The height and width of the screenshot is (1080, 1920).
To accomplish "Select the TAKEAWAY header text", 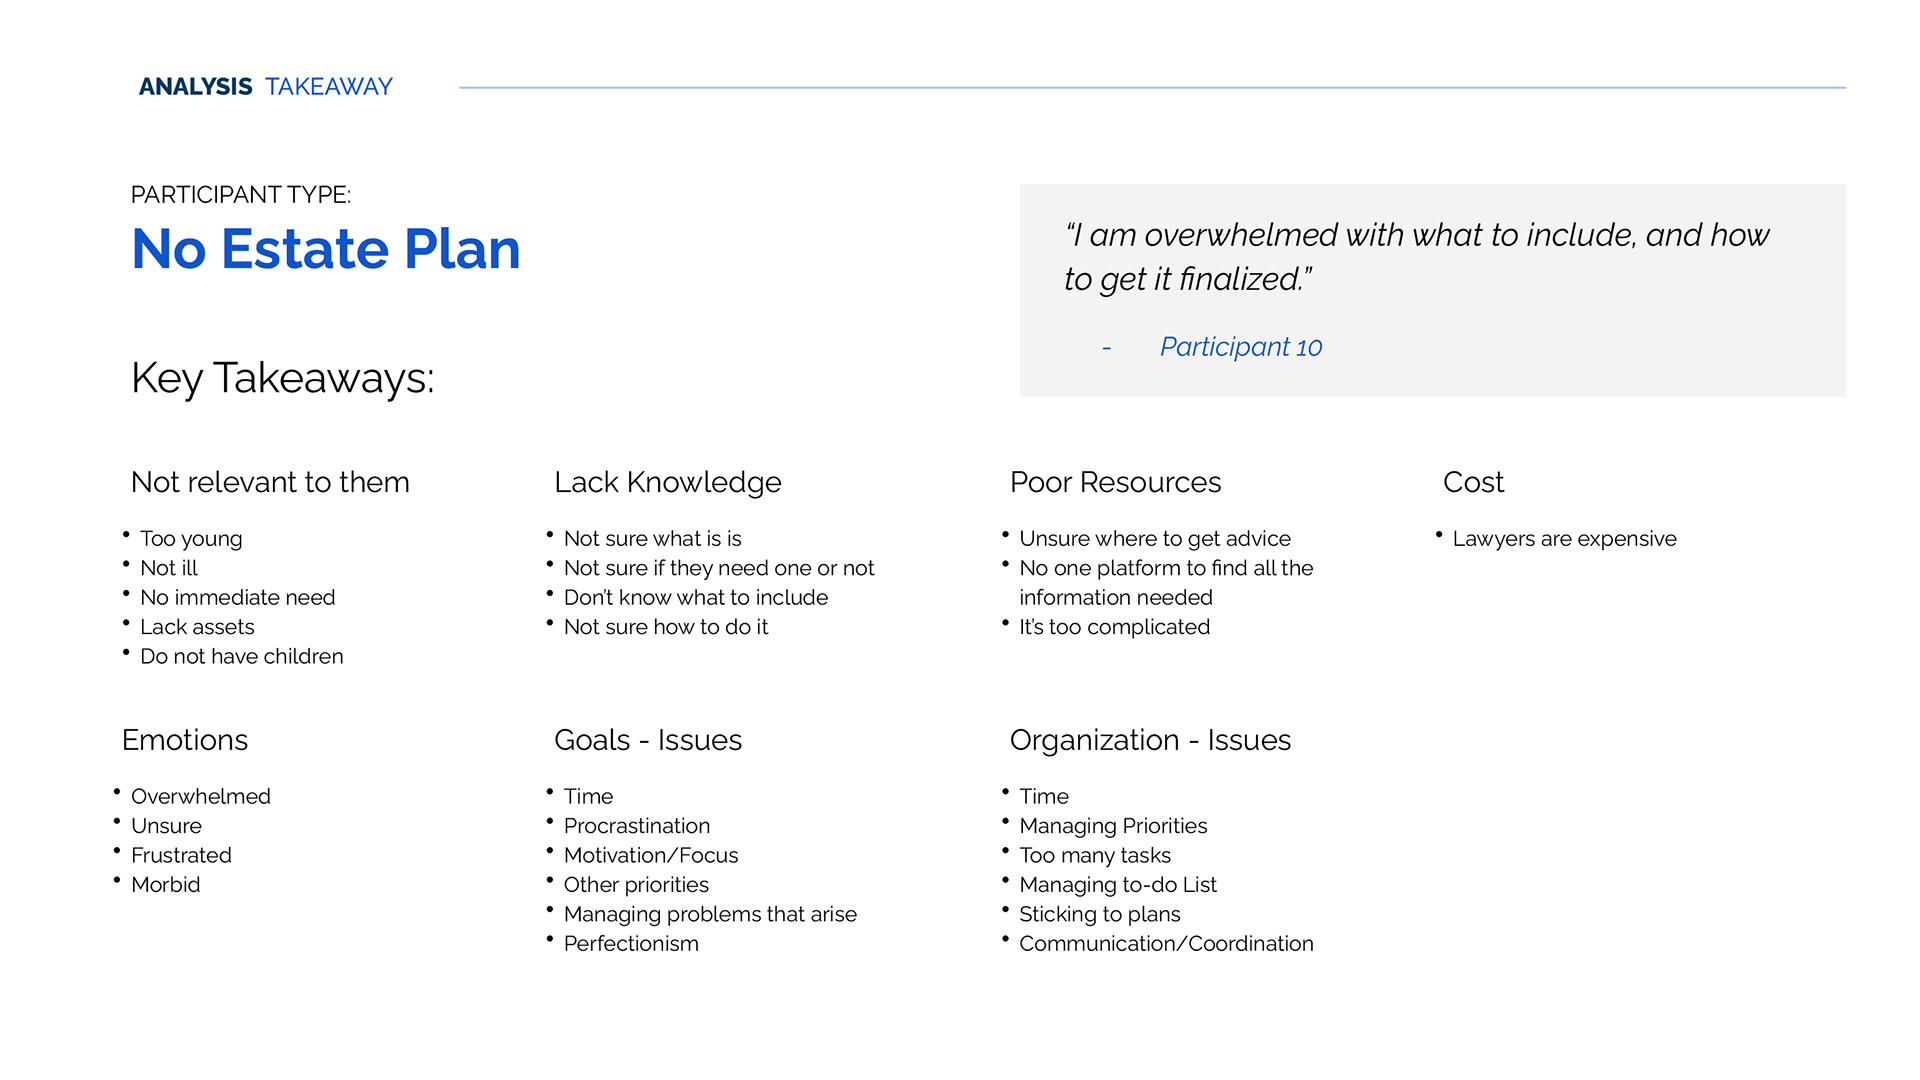I will pyautogui.click(x=329, y=87).
